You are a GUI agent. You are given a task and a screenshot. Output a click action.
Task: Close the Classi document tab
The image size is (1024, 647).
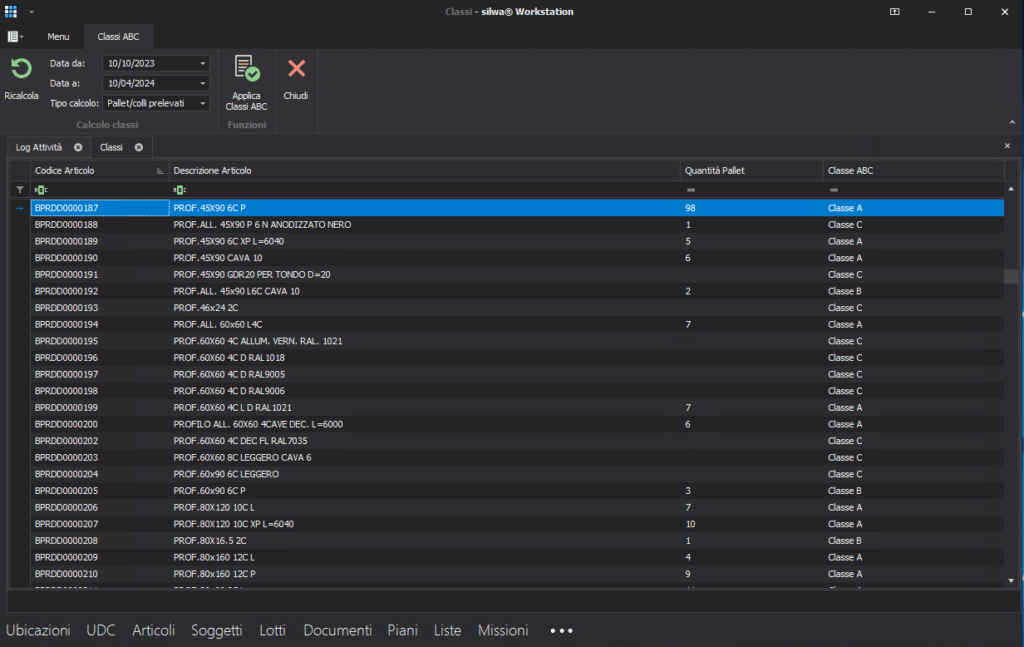(x=139, y=147)
